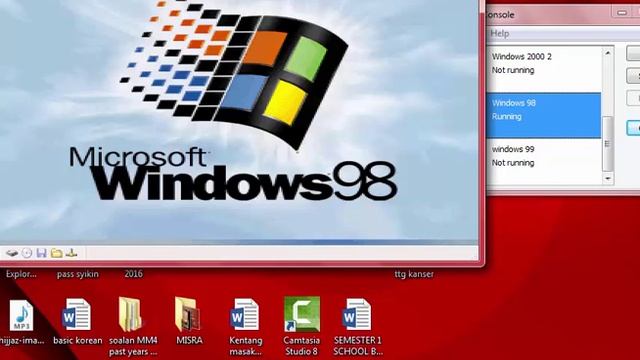Screen dimensions: 640x360
Task: Click the network adapter icon in VM status bar
Action: 72,253
